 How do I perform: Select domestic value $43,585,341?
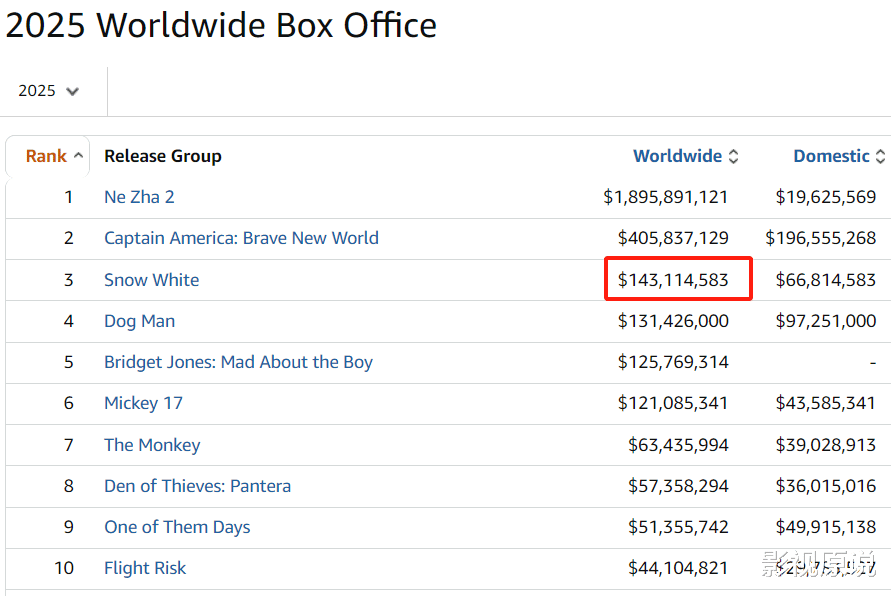pos(826,403)
